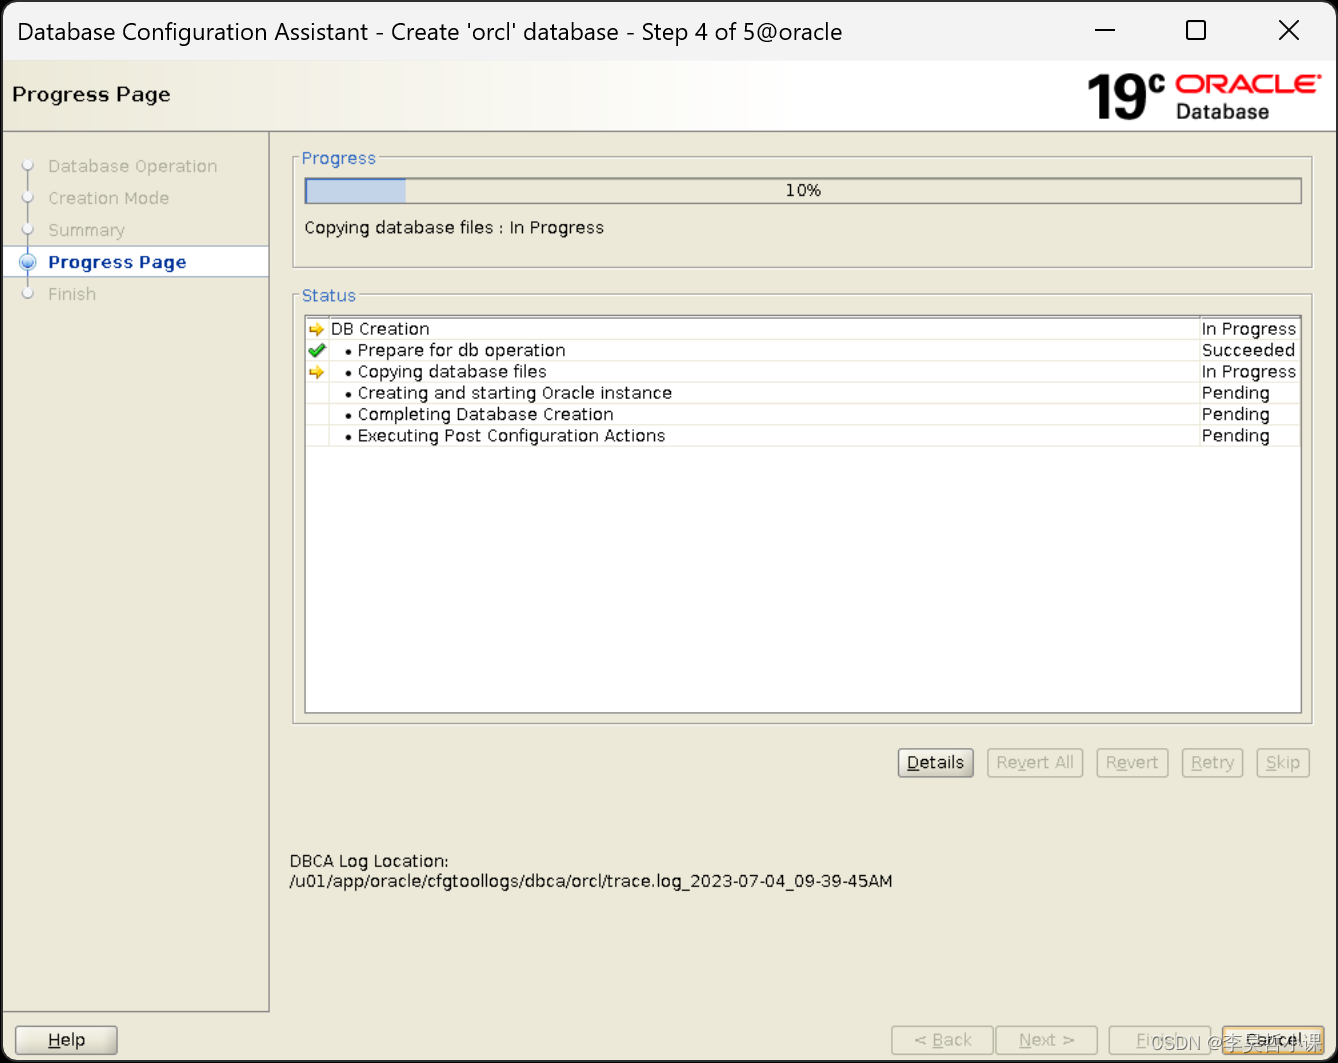The width and height of the screenshot is (1338, 1063).
Task: Click the Cancel button
Action: [x=1273, y=1040]
